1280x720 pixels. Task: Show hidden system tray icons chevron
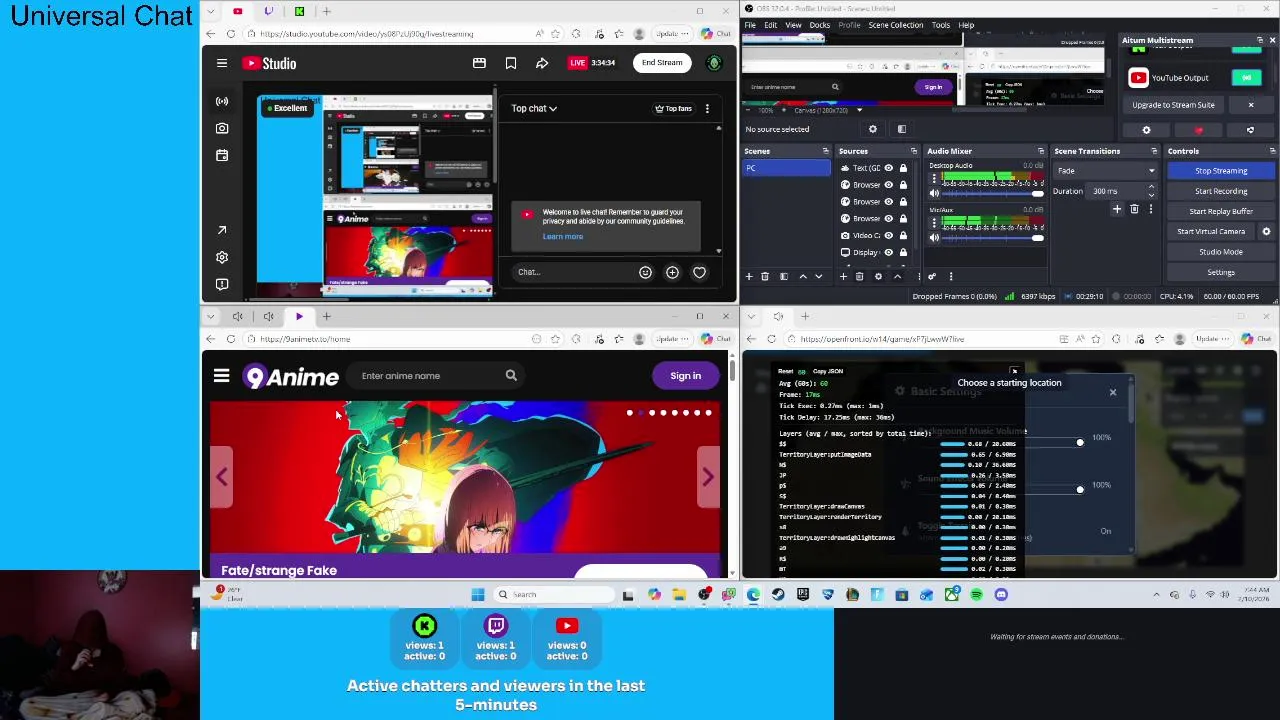pos(1157,594)
